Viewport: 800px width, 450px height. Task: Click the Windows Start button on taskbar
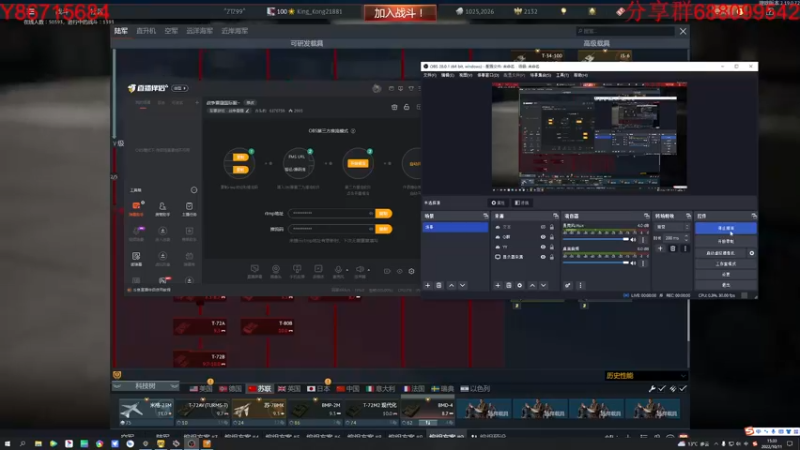[x=7, y=444]
